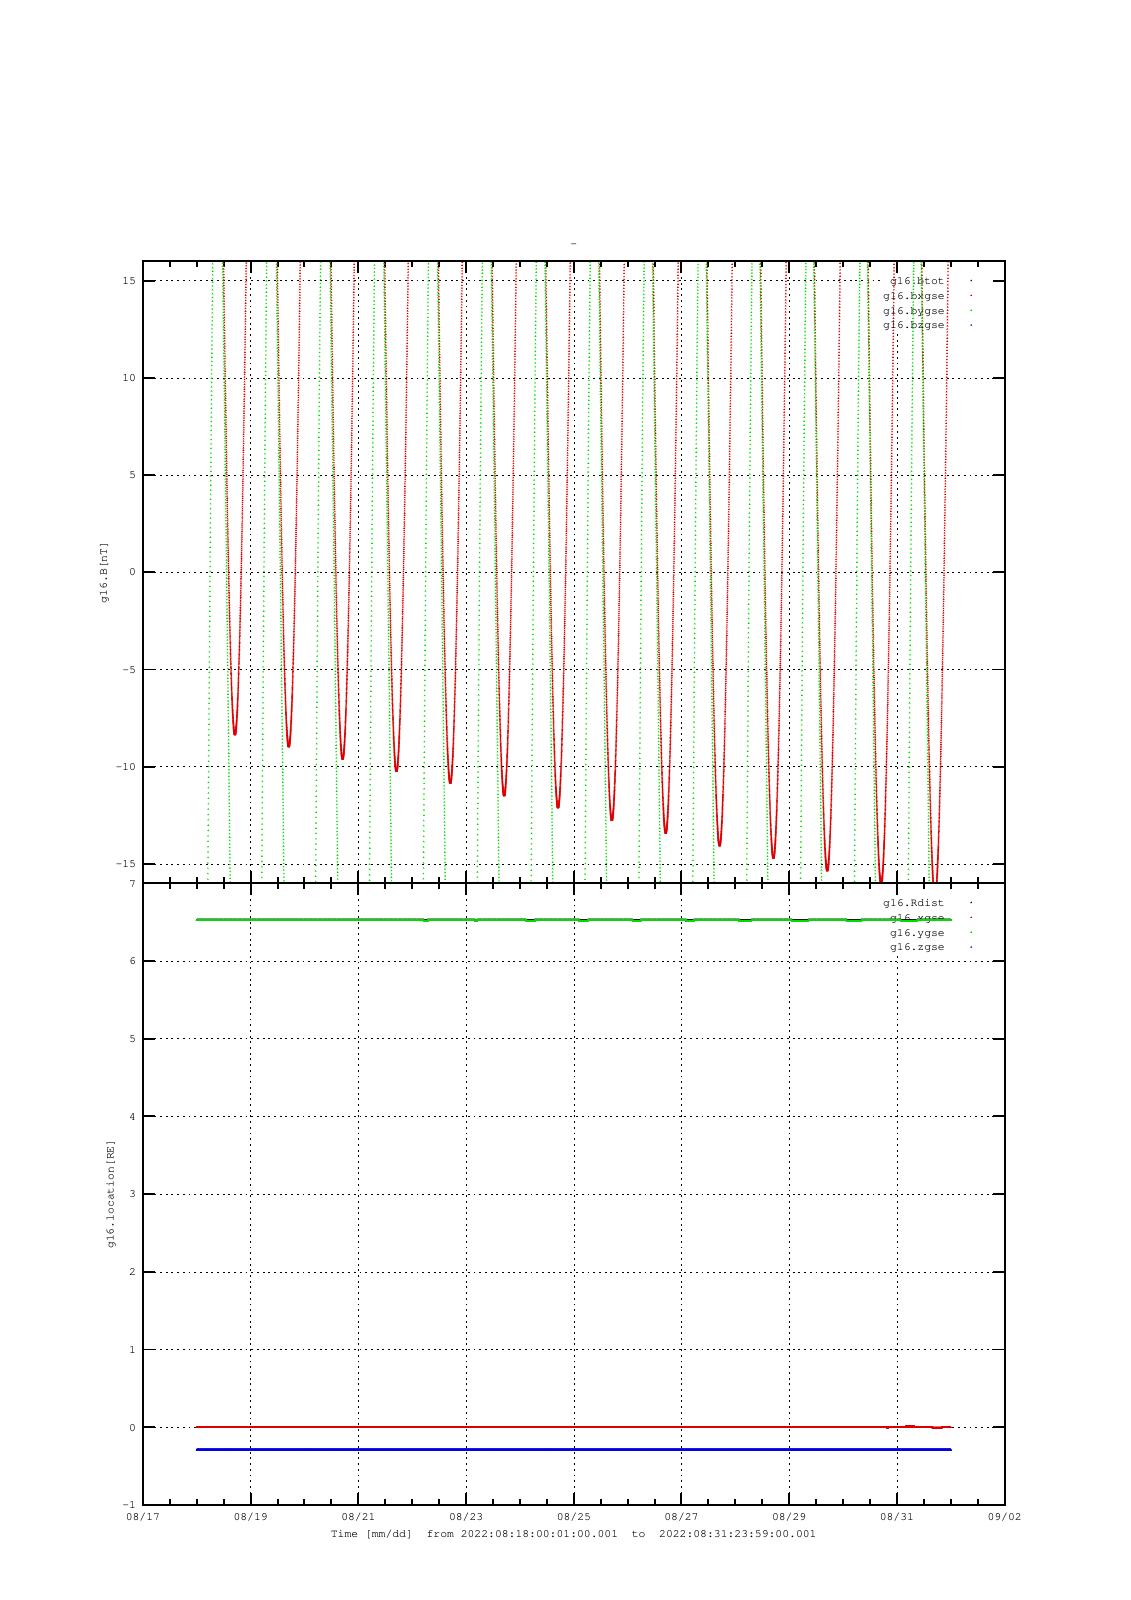Viewport: 1131px width, 1600px height.
Task: Click the 08/21 date tick label
Action: point(358,1517)
